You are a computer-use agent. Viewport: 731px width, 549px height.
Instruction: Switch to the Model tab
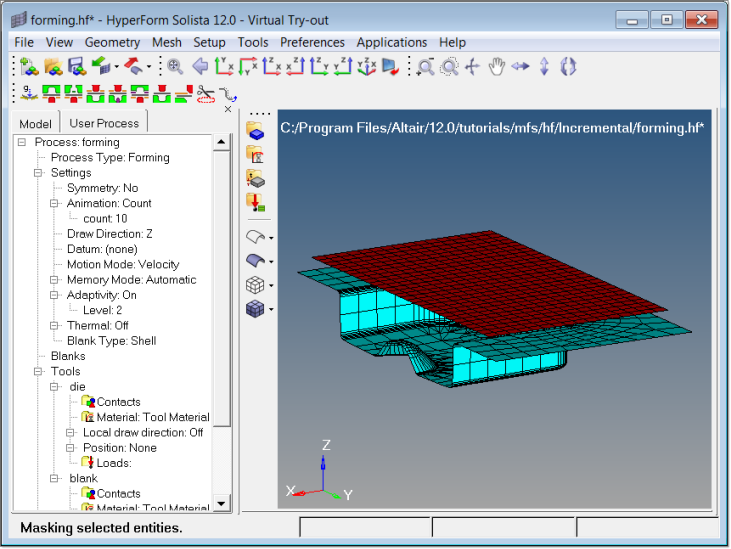[35, 123]
